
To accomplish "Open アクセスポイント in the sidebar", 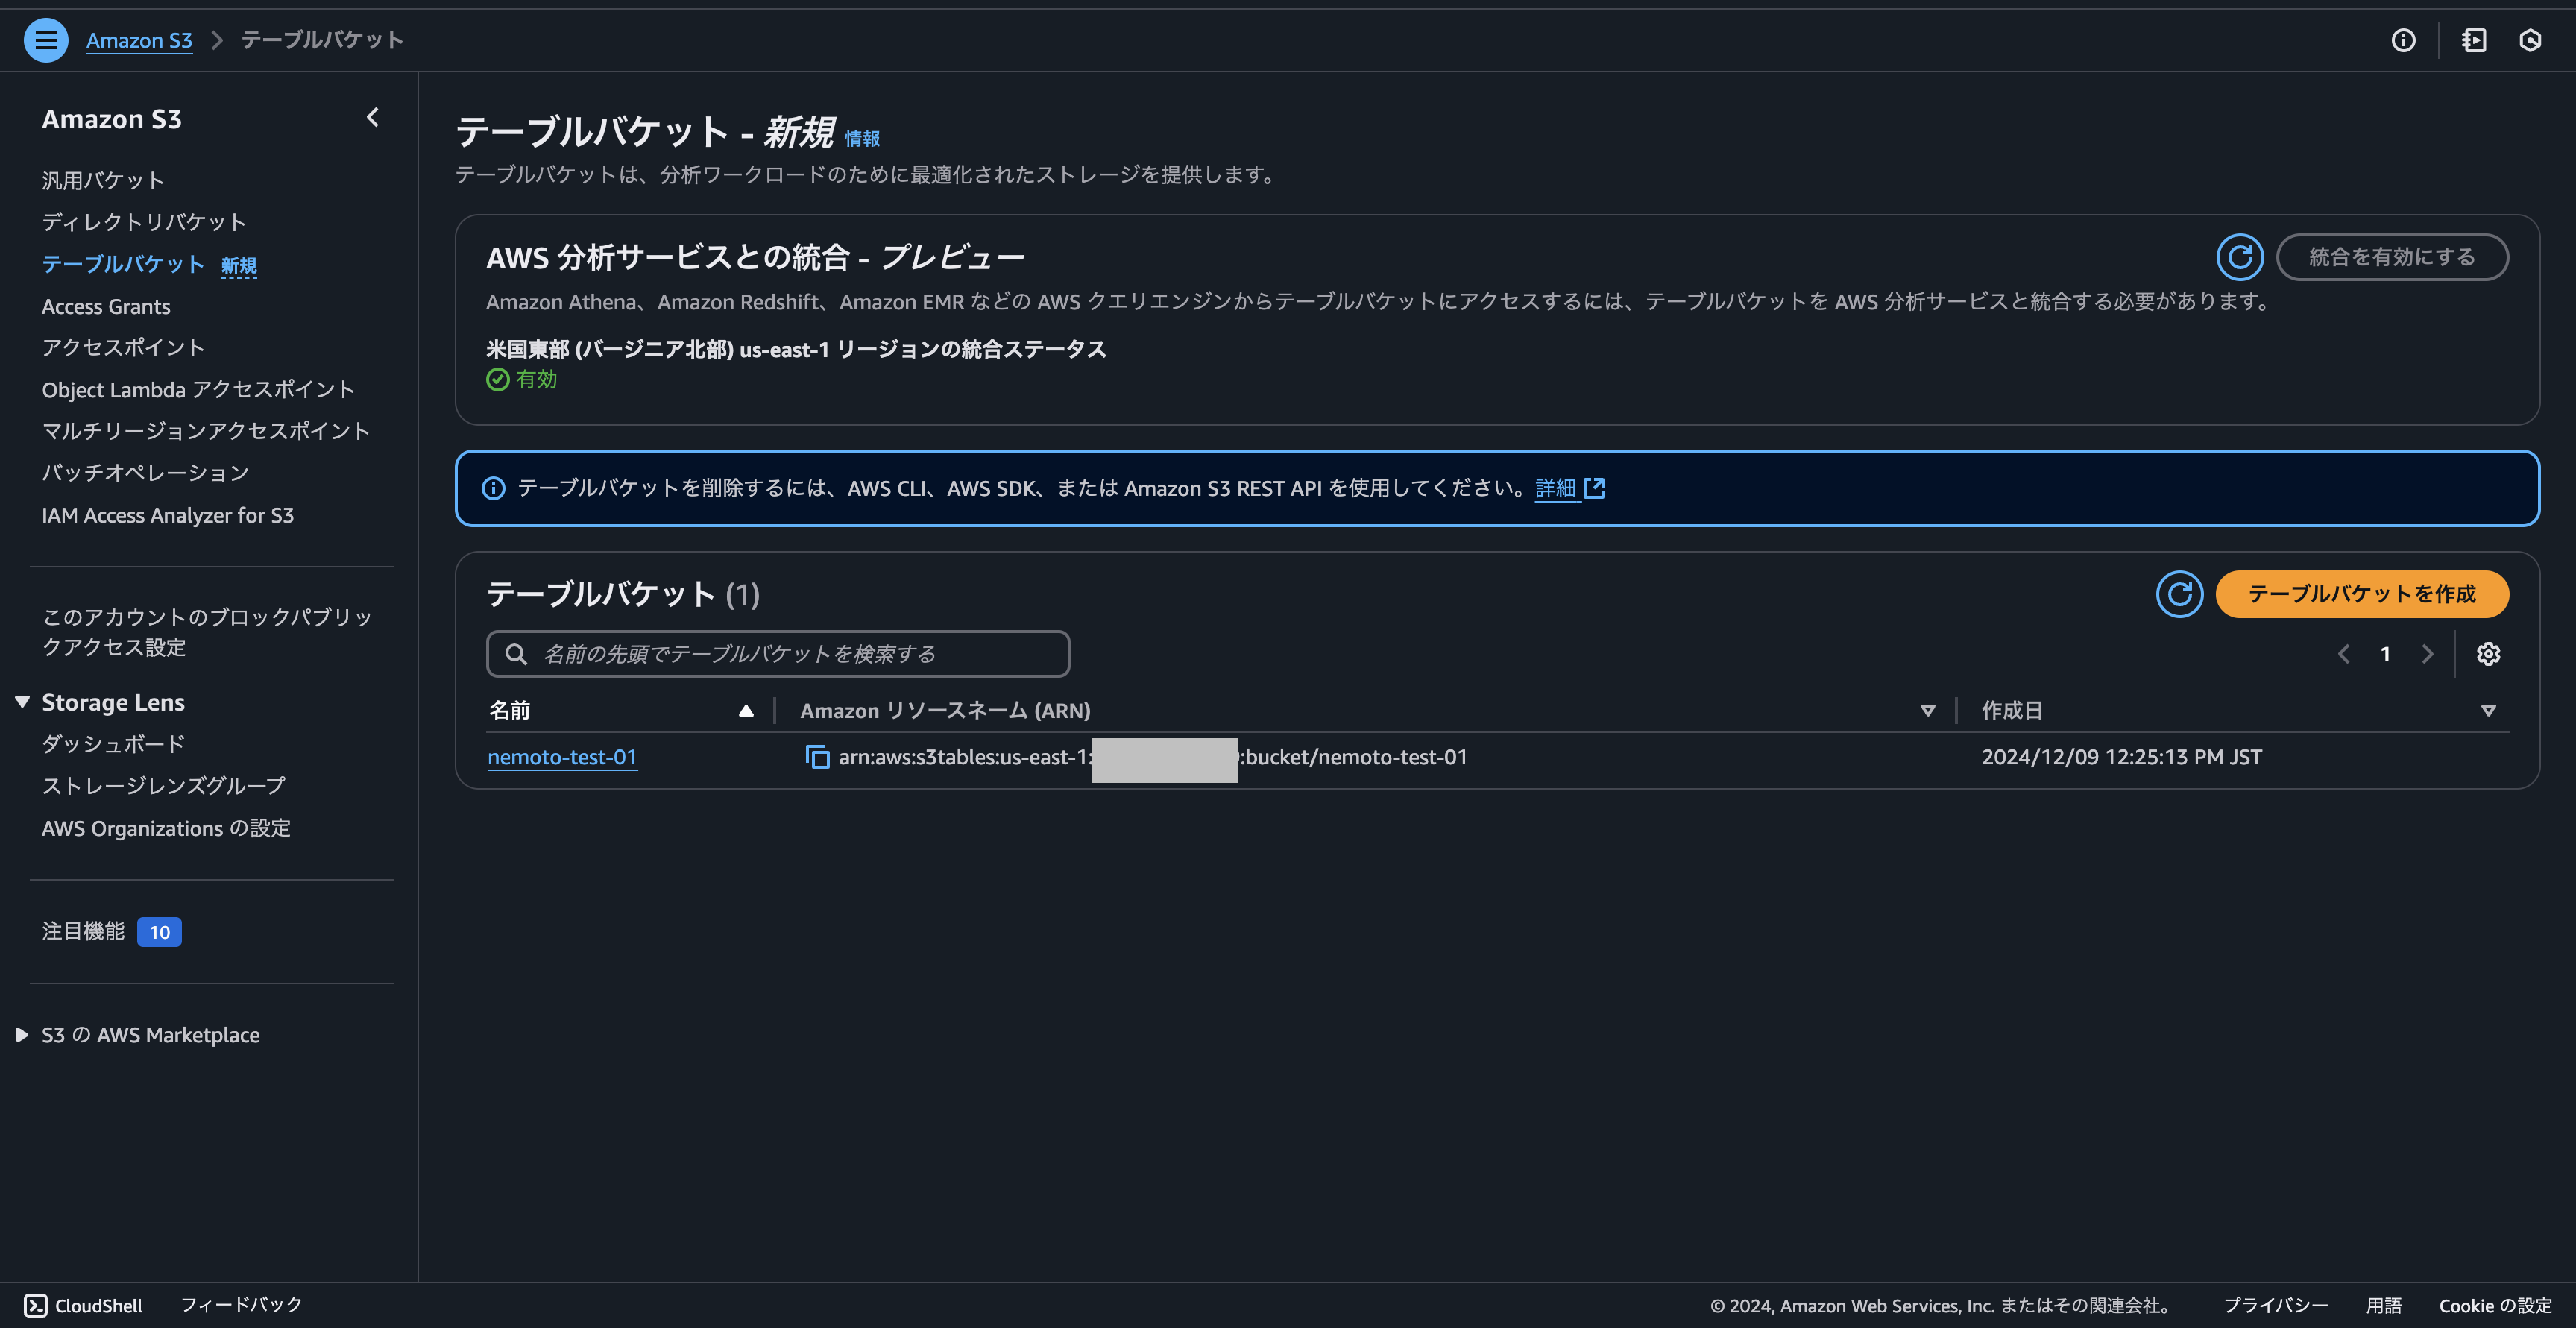I will (123, 347).
